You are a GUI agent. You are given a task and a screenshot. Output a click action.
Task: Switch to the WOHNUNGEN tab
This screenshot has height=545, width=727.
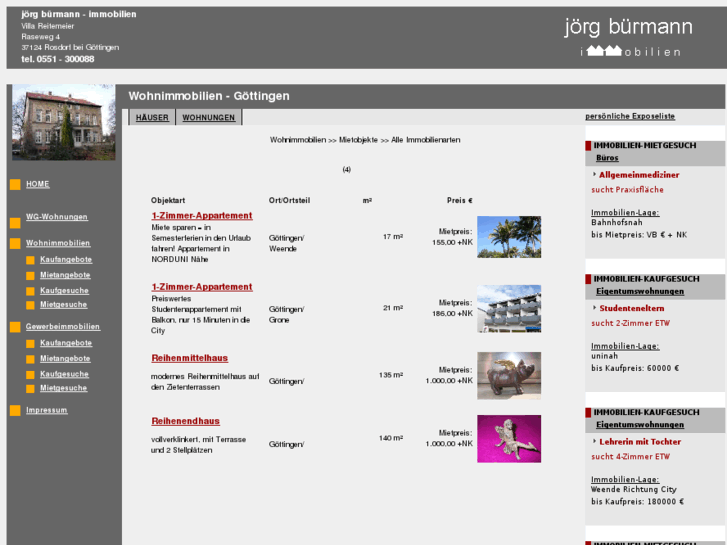pyautogui.click(x=209, y=117)
